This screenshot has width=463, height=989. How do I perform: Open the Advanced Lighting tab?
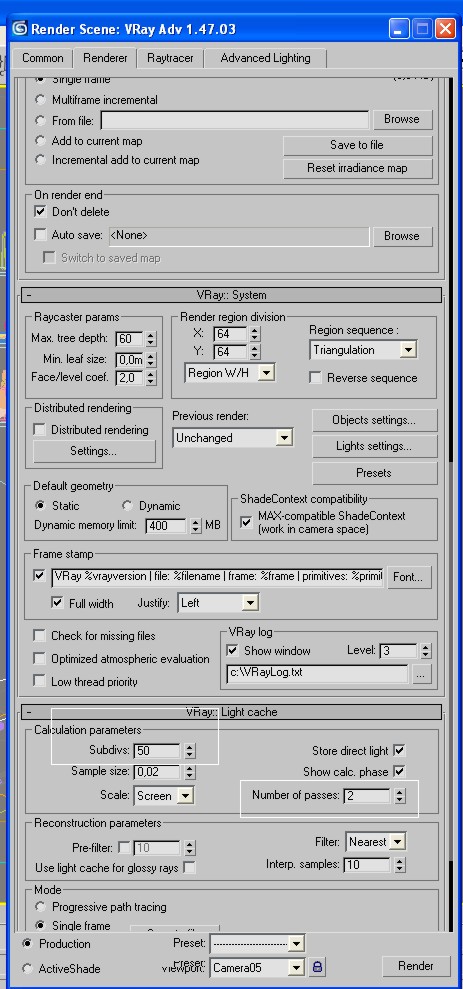coord(266,58)
